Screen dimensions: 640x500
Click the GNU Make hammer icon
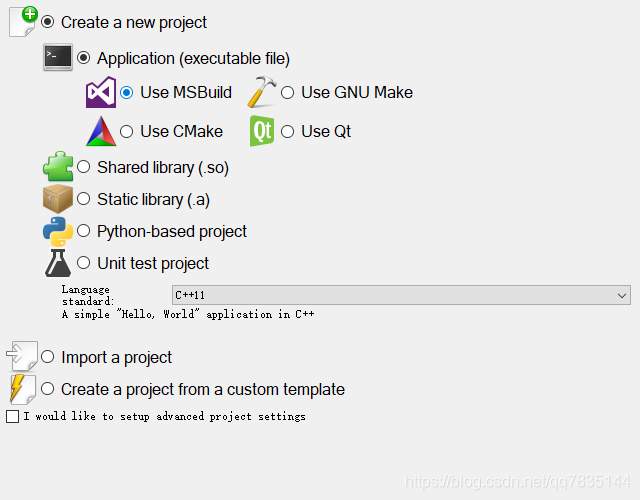point(262,92)
